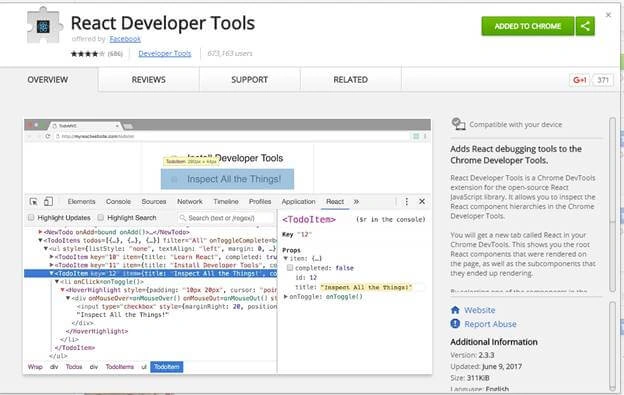Click the DevTools close X icon
The height and width of the screenshot is (395, 624).
pos(422,201)
